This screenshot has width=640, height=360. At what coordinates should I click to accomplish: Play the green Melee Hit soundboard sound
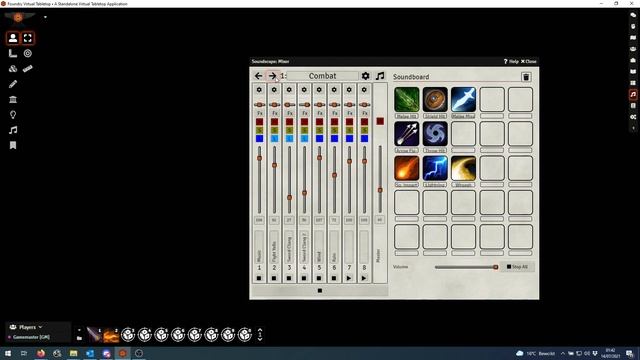407,99
